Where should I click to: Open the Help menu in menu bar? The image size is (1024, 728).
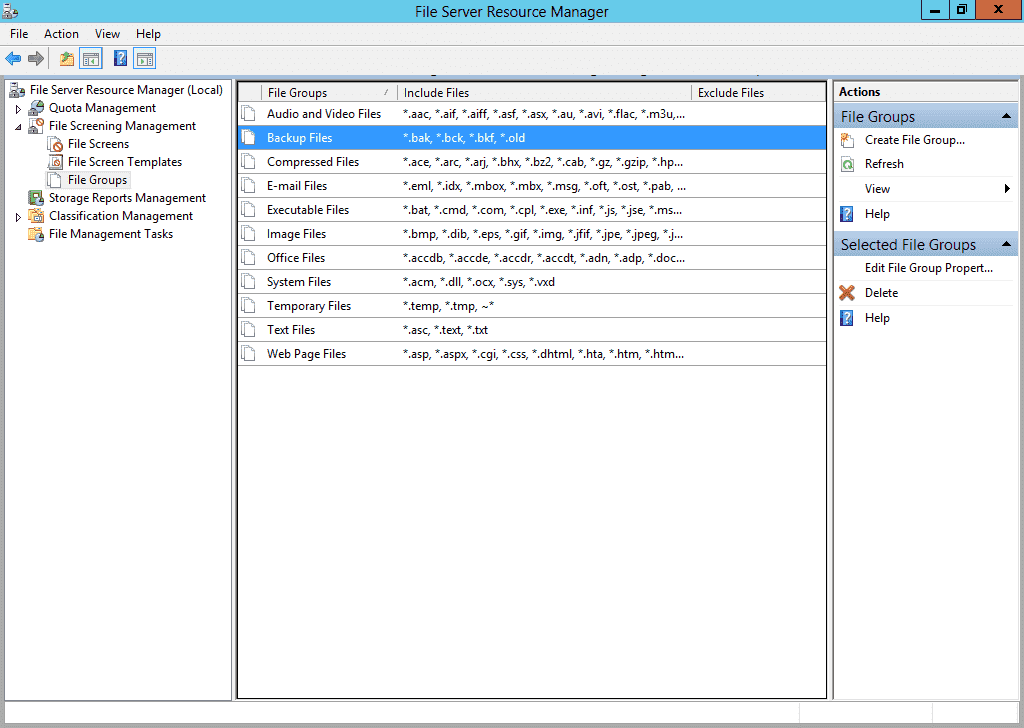pyautogui.click(x=148, y=34)
